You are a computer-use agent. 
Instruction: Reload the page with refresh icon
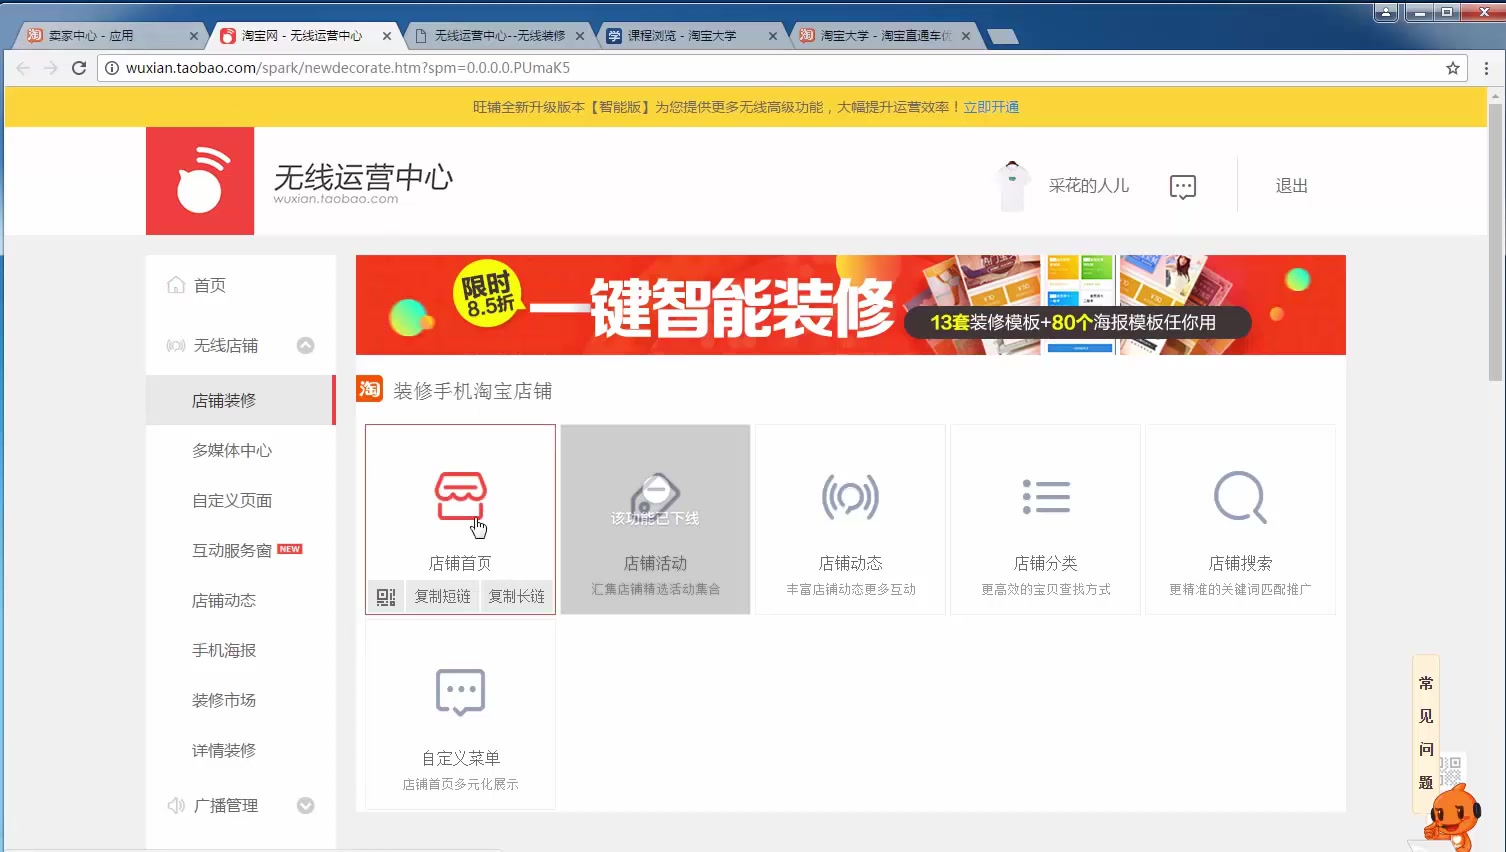point(79,68)
